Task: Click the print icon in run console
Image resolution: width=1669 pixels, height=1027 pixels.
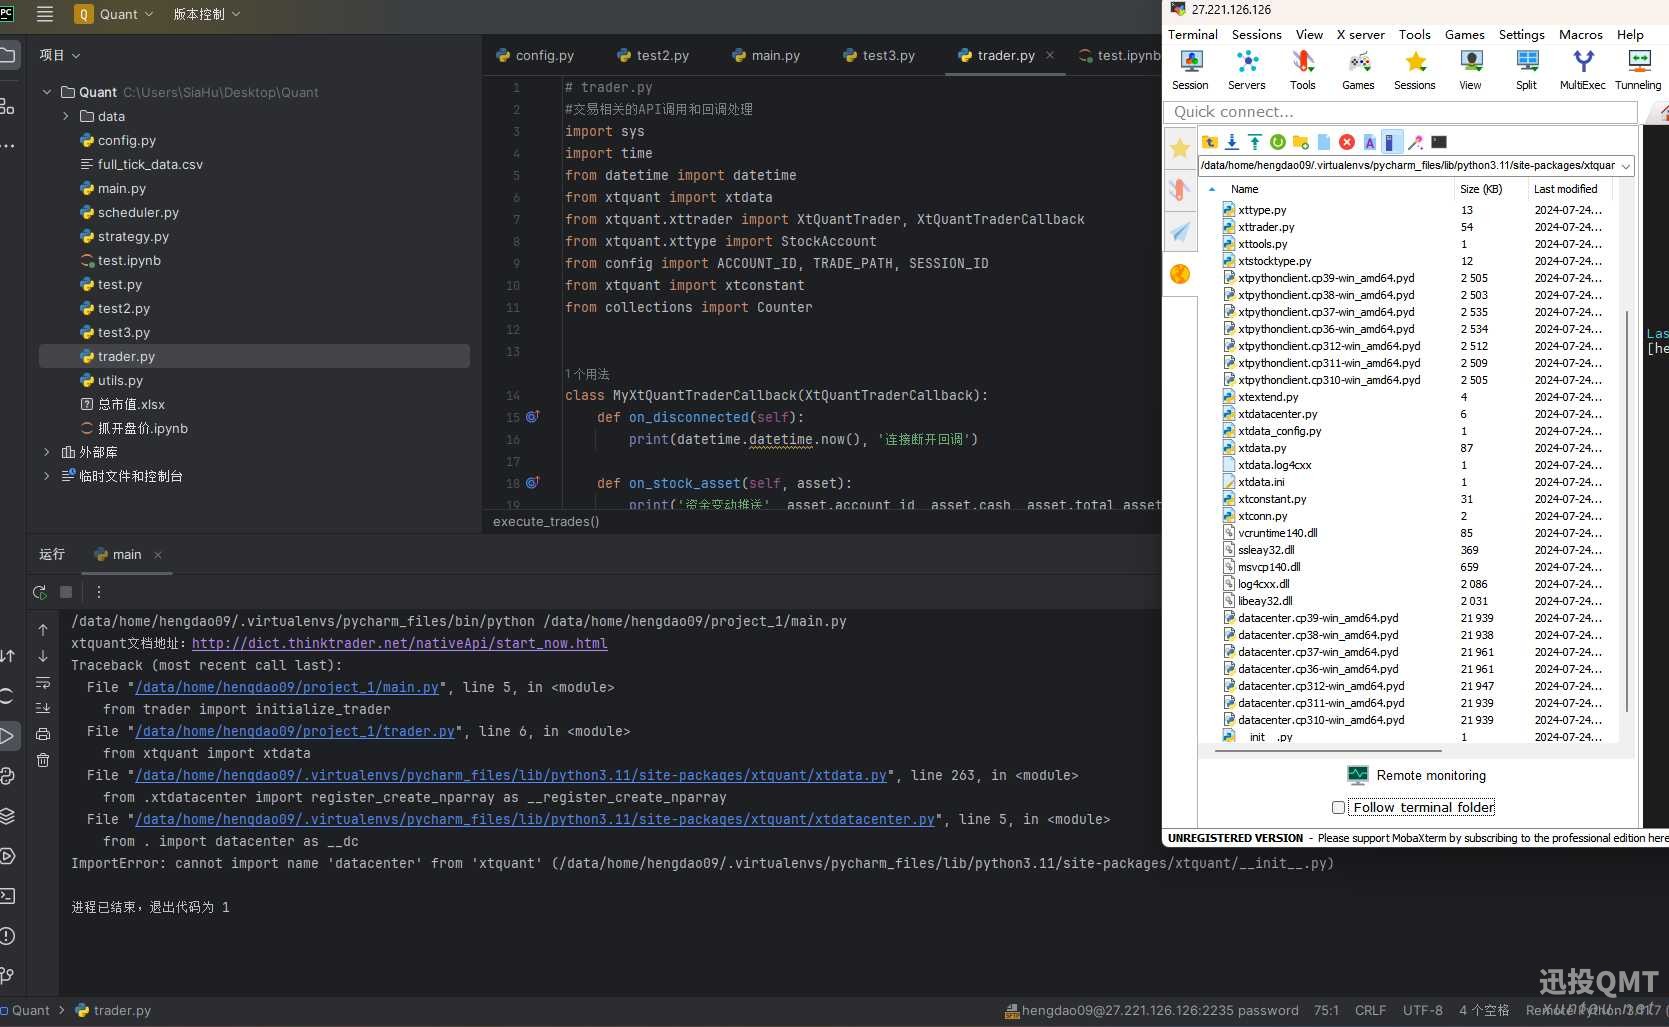Action: [x=43, y=734]
